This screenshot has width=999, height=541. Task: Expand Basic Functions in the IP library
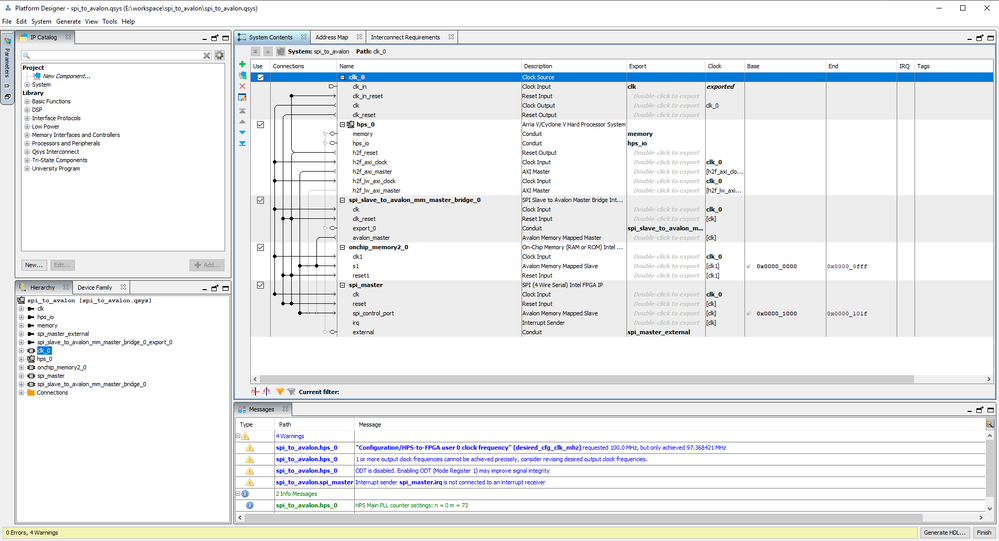pos(27,102)
